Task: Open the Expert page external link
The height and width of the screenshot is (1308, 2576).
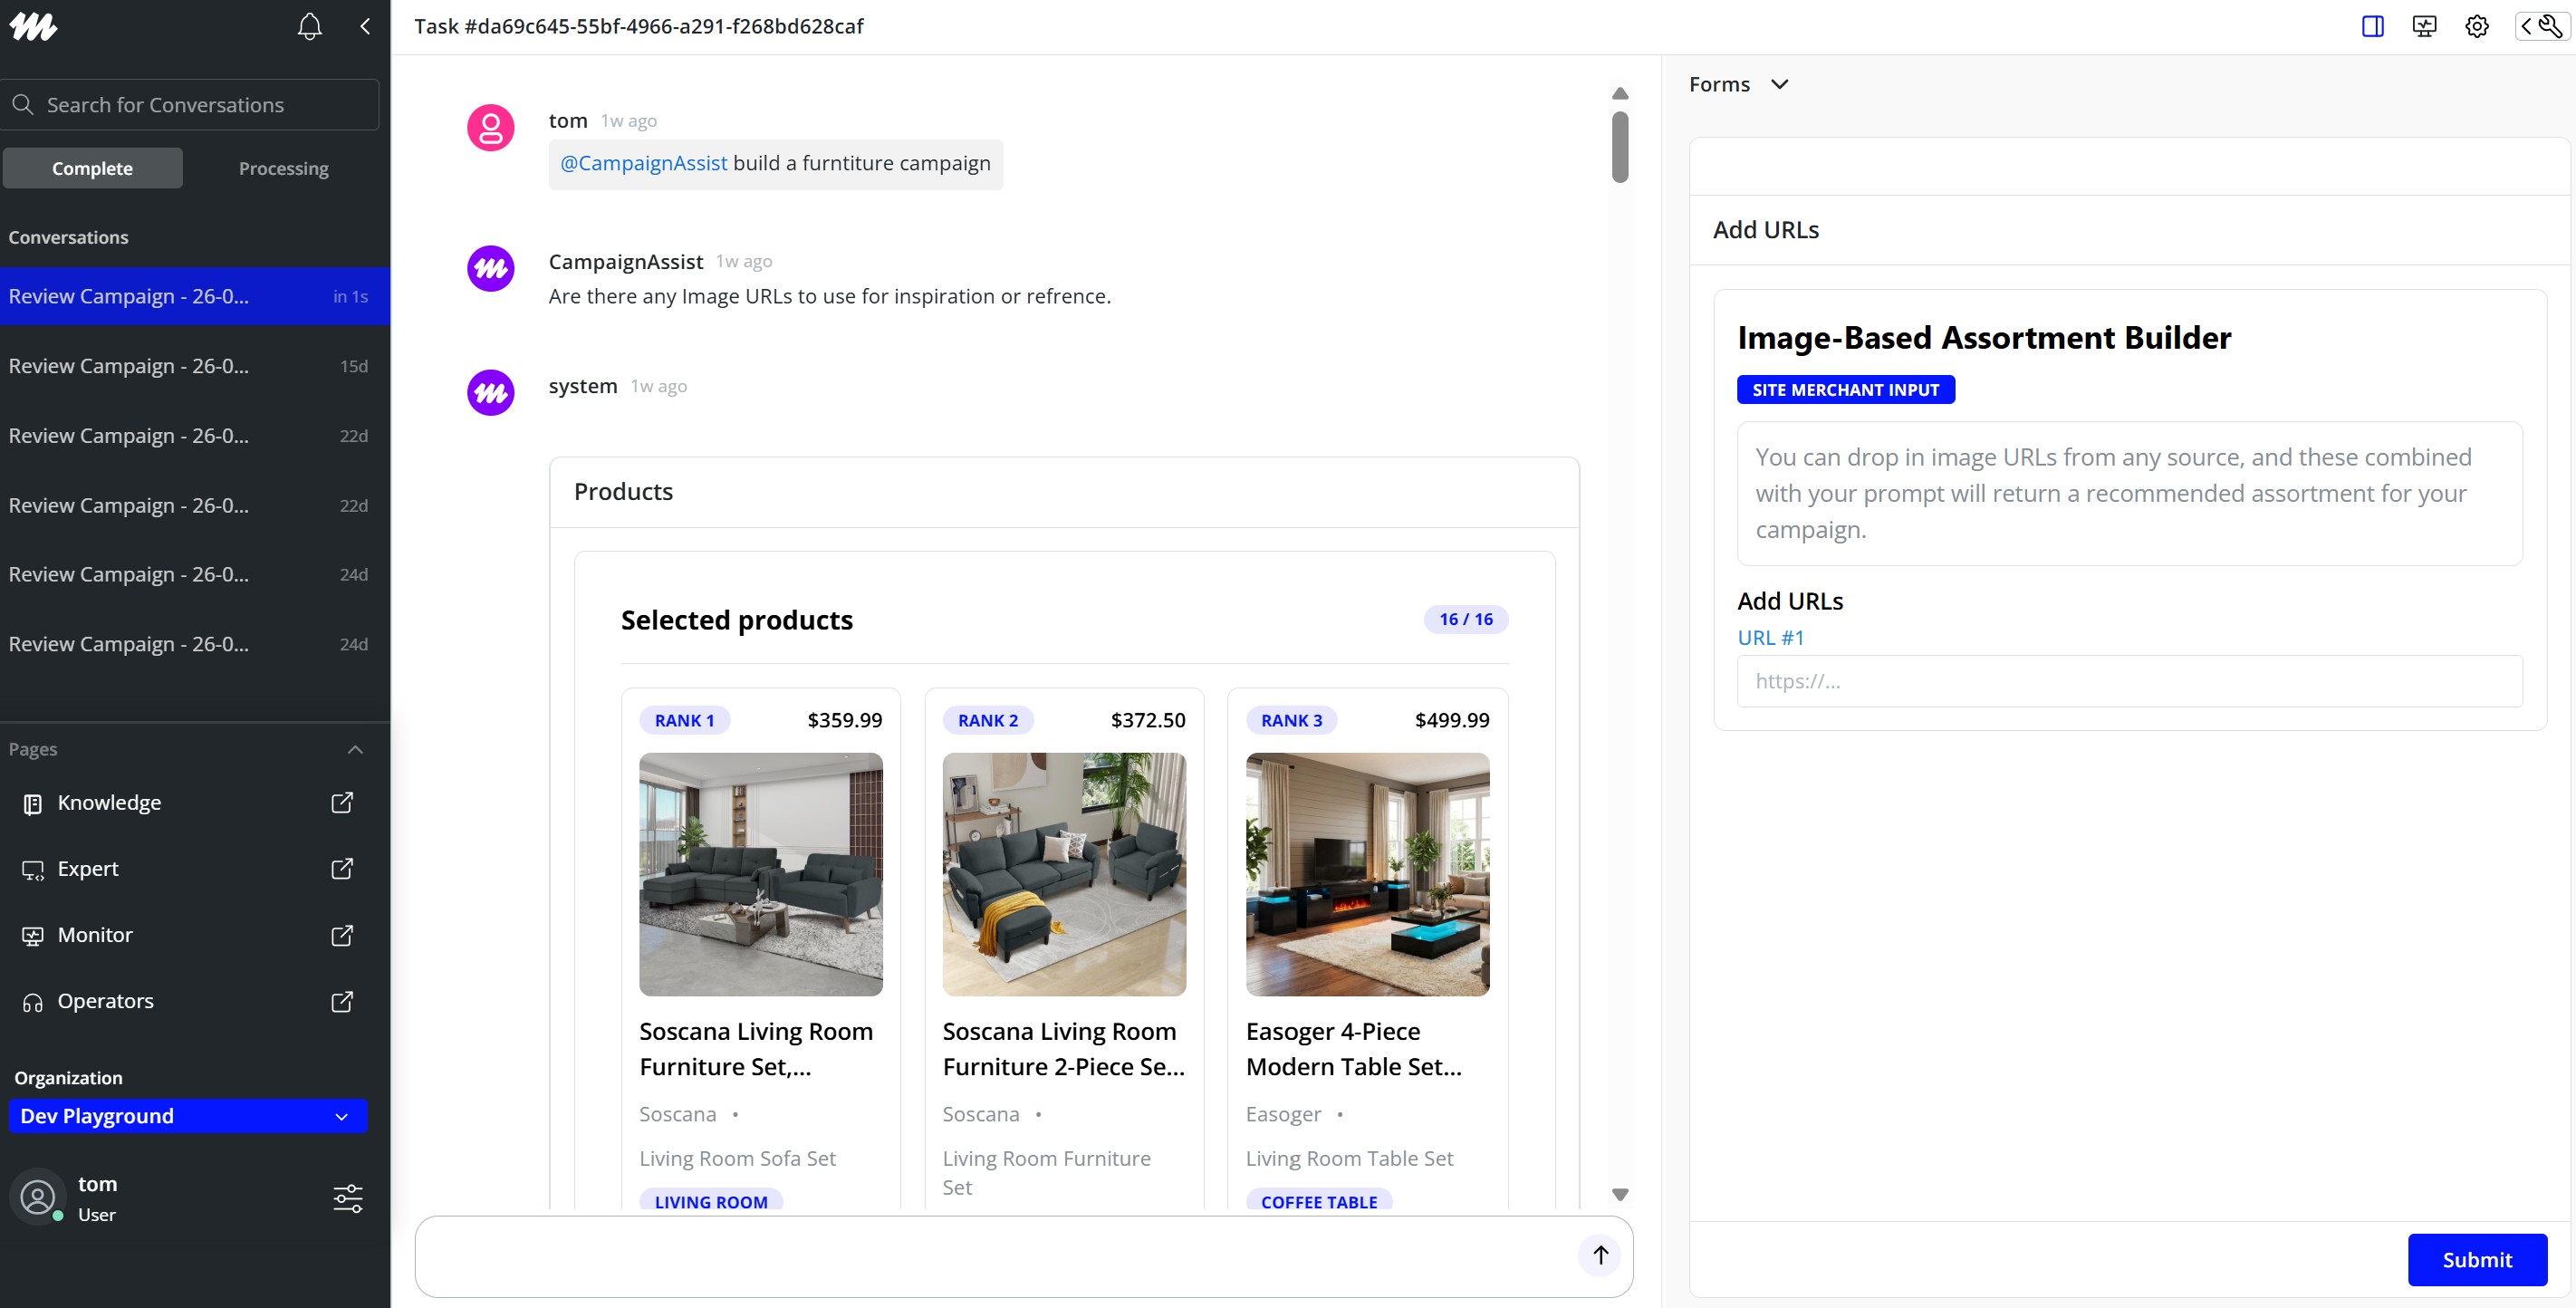Action: (342, 869)
